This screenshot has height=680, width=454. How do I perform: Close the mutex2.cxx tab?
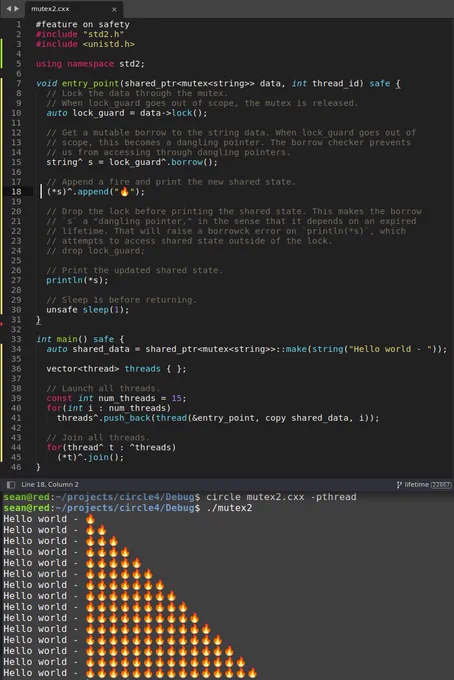[x=114, y=9]
